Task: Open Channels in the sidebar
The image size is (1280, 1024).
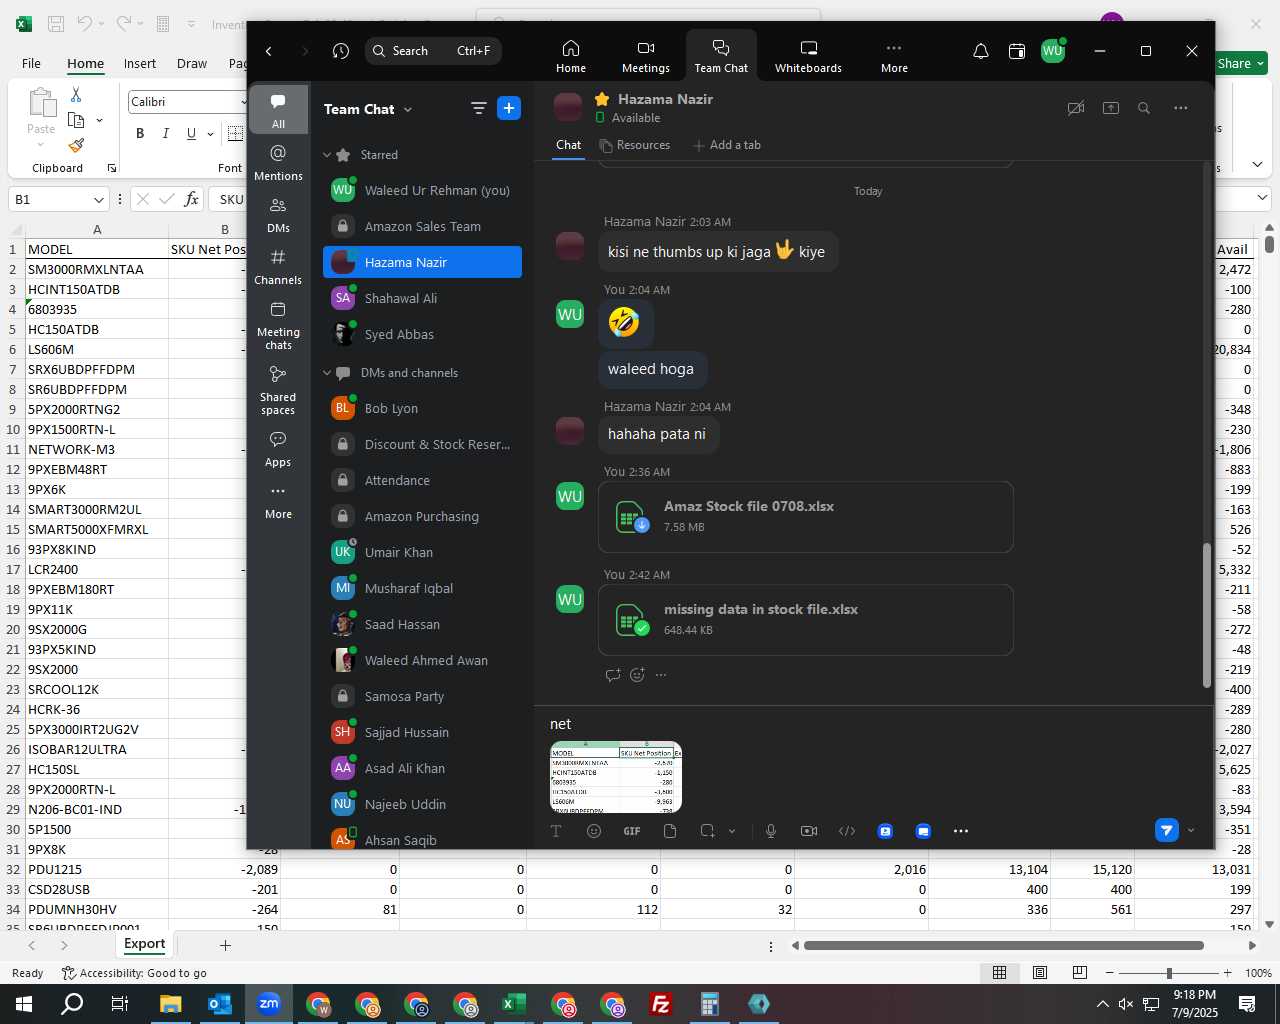Action: pos(278,266)
